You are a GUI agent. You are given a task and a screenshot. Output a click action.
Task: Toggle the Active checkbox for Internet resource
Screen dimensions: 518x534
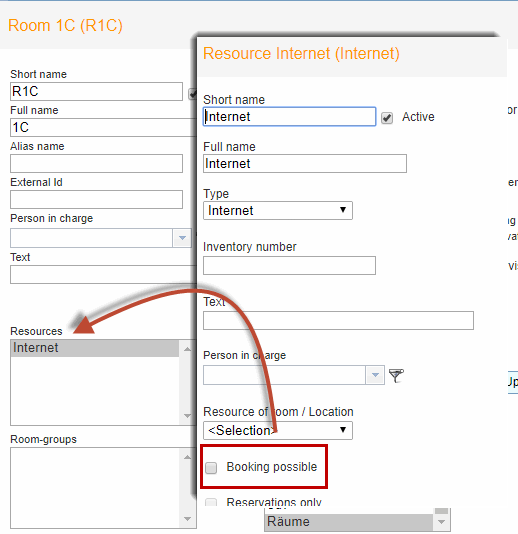(x=387, y=118)
